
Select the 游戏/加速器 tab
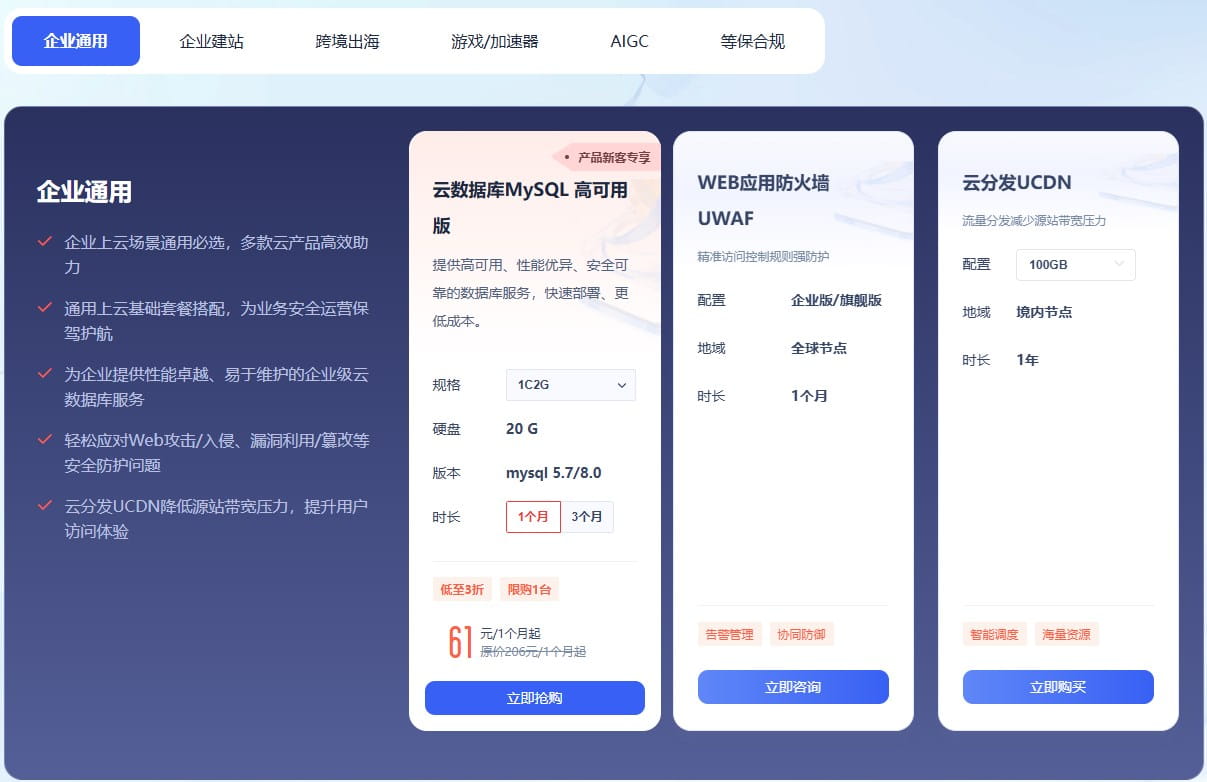pyautogui.click(x=496, y=40)
